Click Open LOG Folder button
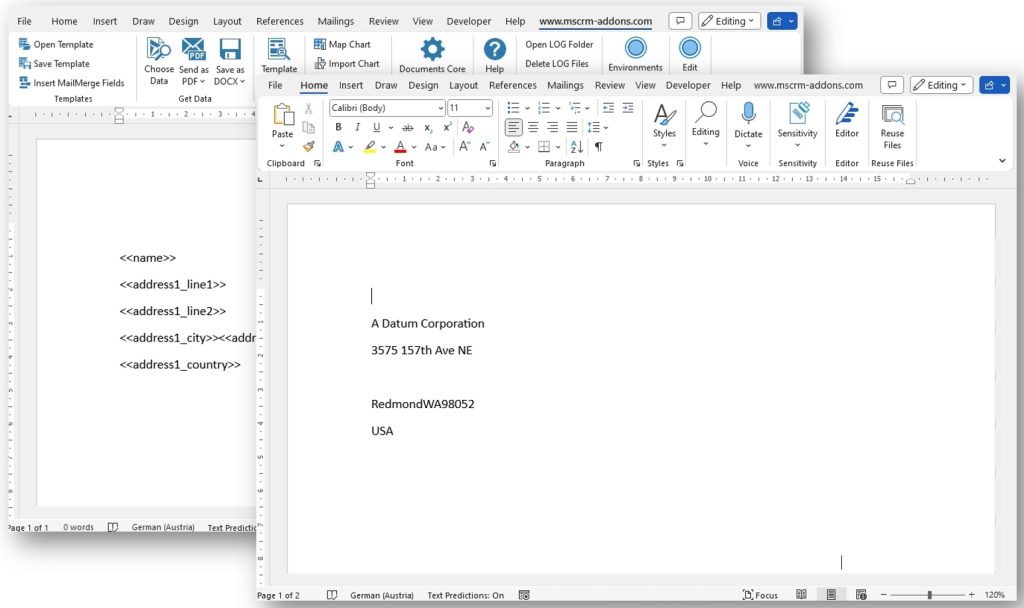The width and height of the screenshot is (1024, 608). click(559, 44)
